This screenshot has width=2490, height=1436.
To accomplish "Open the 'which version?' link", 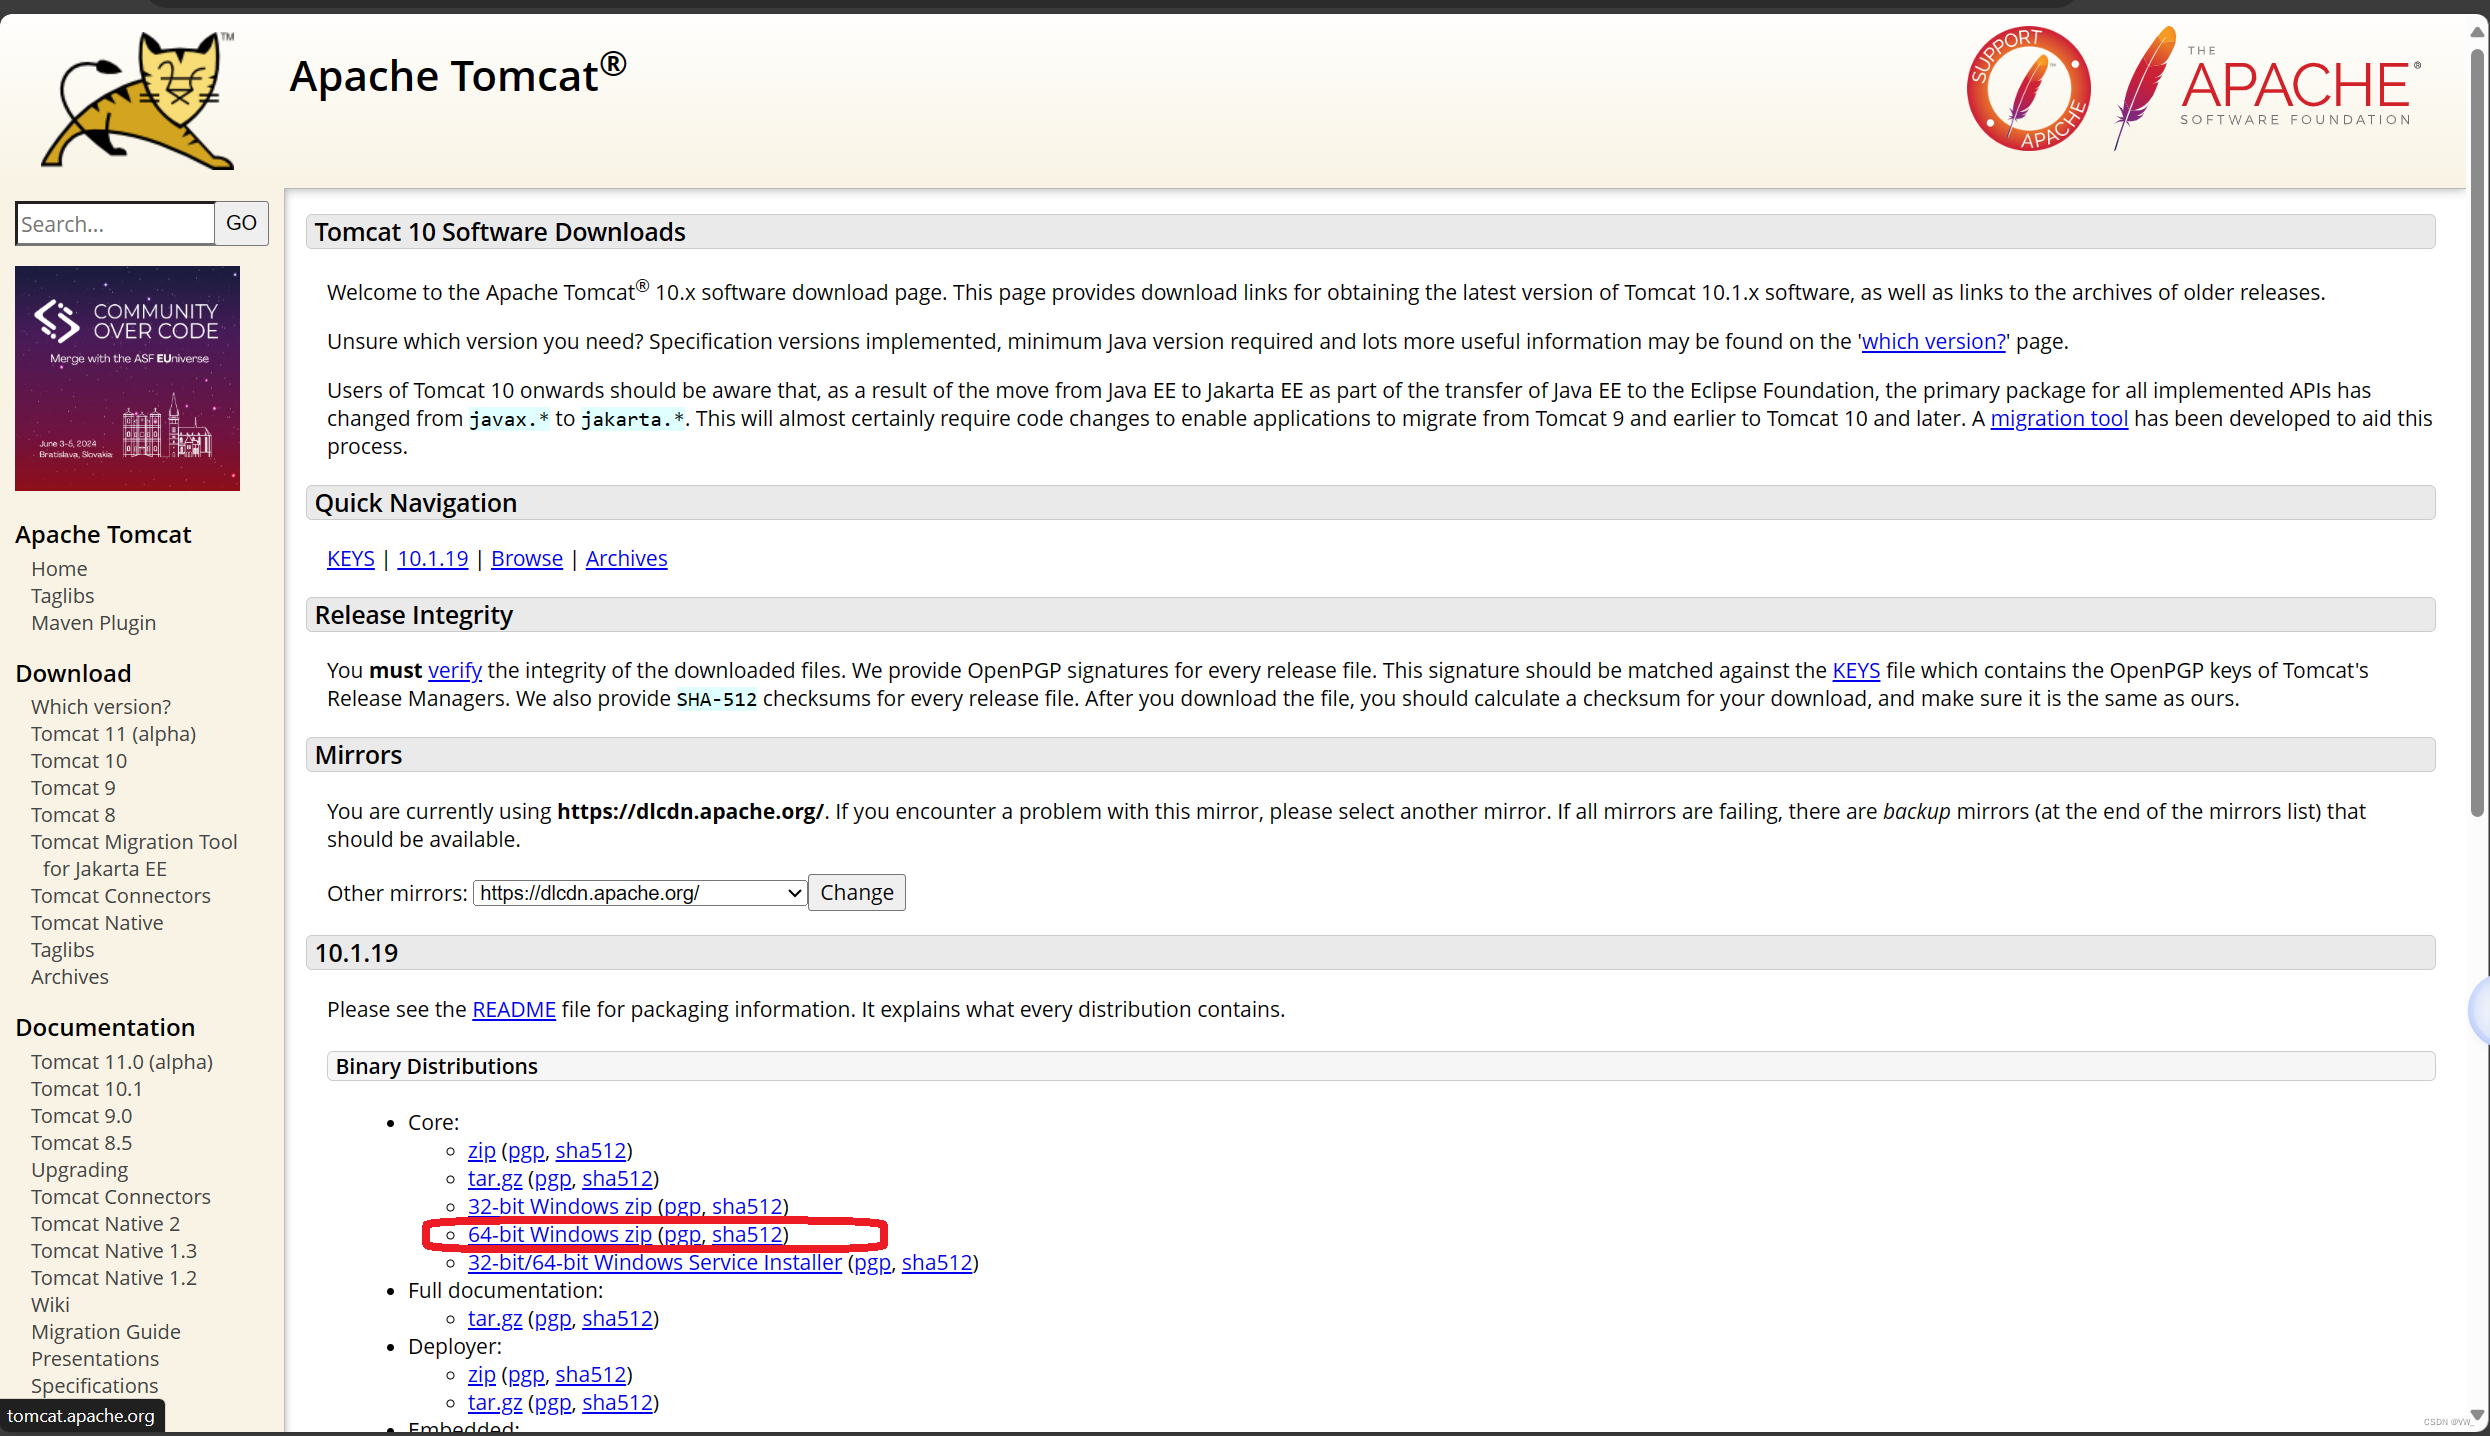I will click(x=1934, y=342).
